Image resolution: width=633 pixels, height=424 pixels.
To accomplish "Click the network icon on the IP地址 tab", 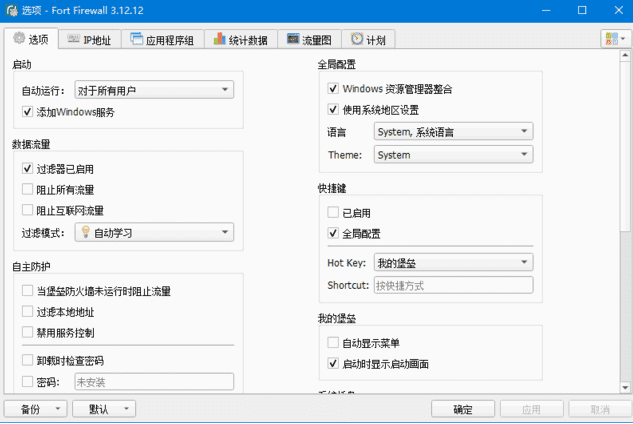I will click(73, 39).
